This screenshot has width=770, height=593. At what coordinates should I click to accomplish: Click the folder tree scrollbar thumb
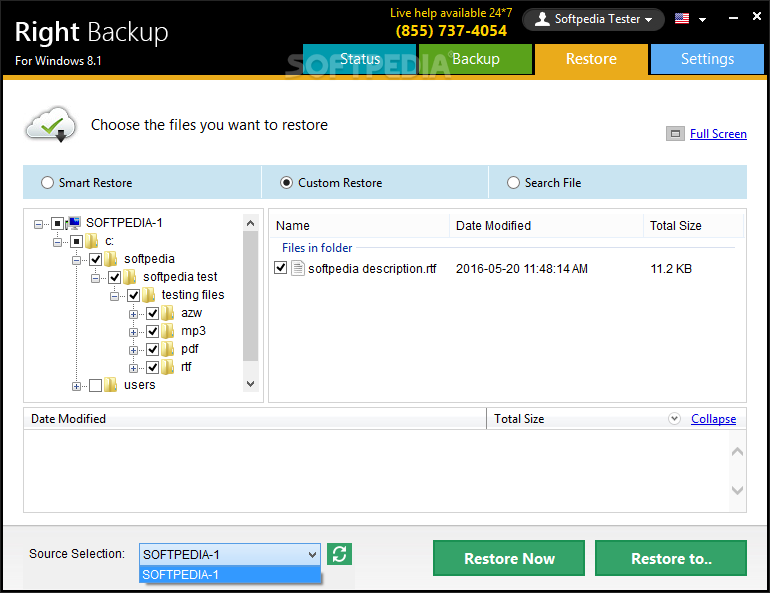250,296
